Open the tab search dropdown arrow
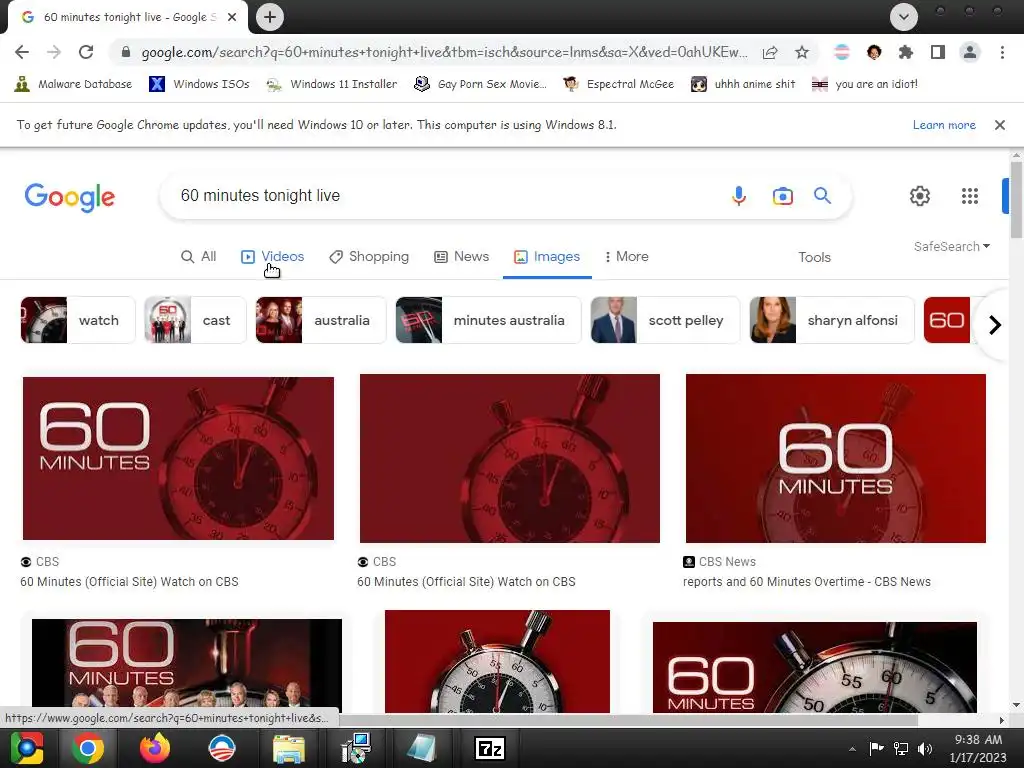 point(904,17)
